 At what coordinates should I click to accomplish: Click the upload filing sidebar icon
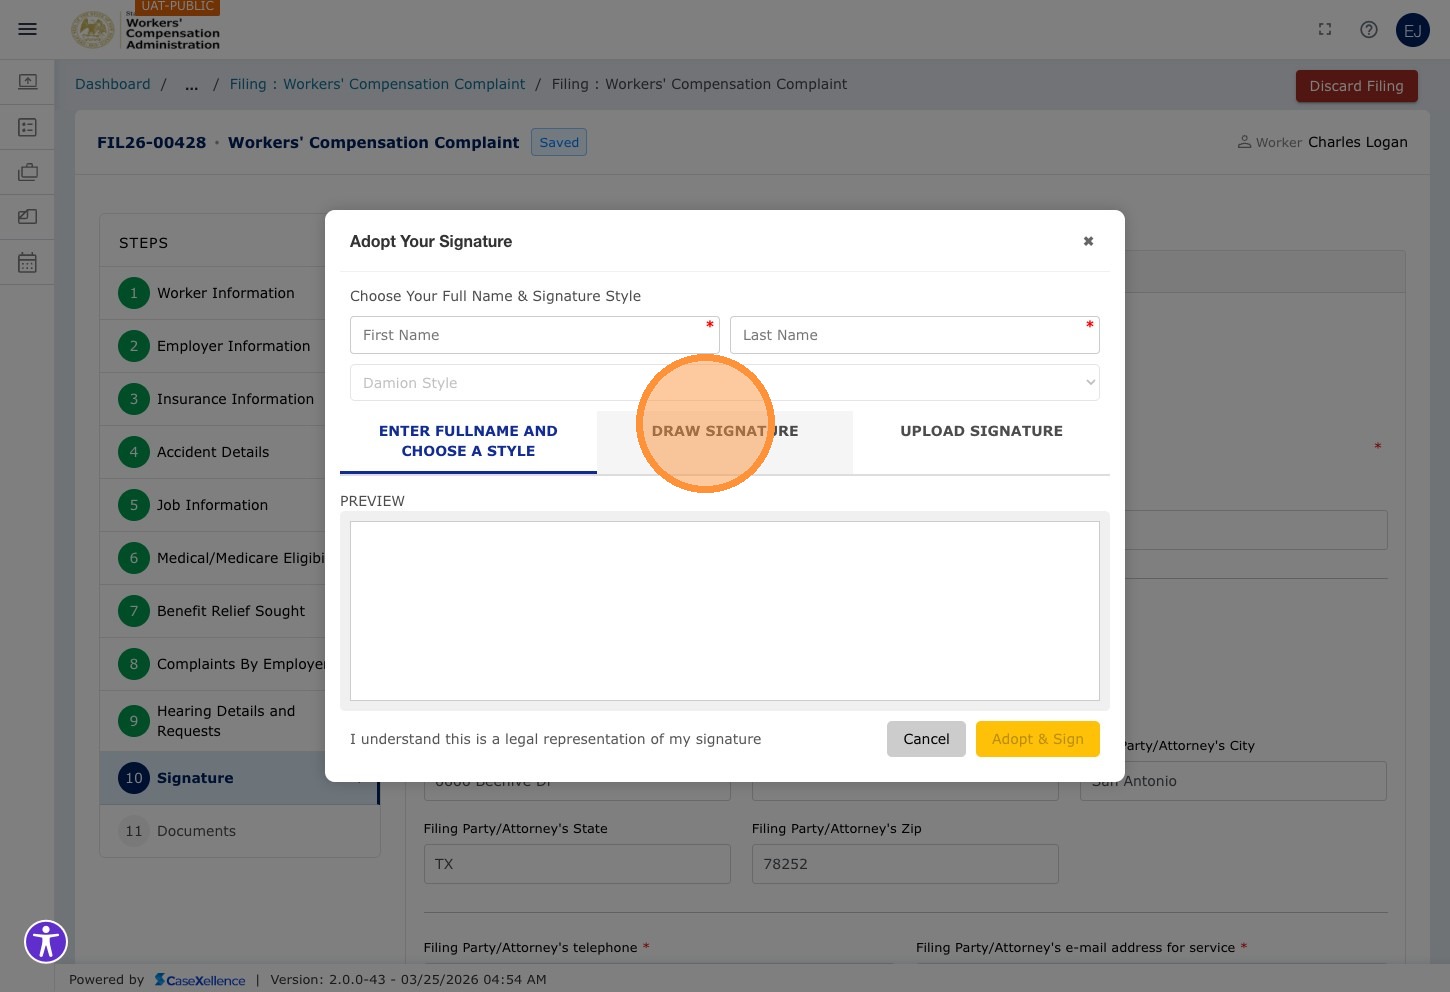[x=27, y=81]
